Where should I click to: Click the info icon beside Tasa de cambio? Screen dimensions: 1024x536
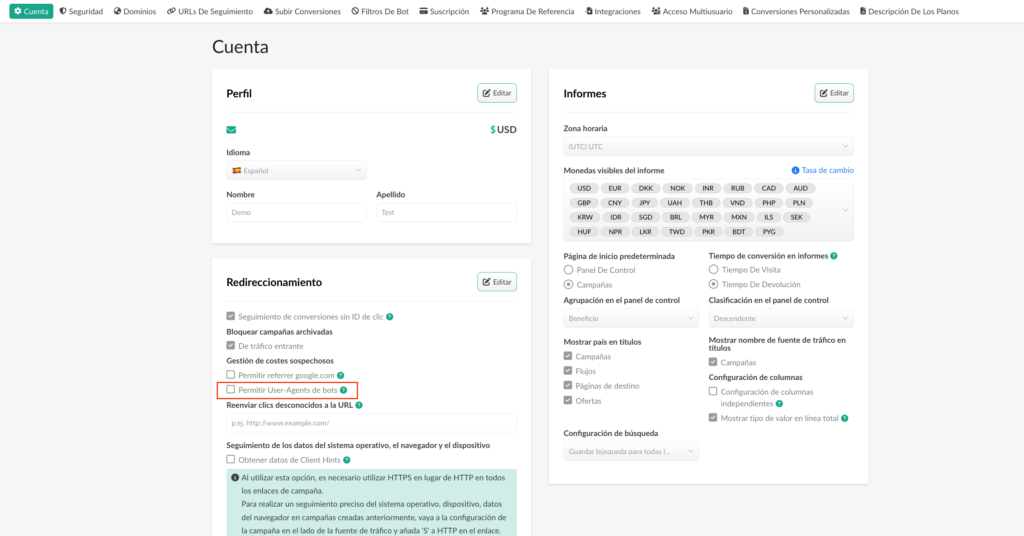(795, 170)
